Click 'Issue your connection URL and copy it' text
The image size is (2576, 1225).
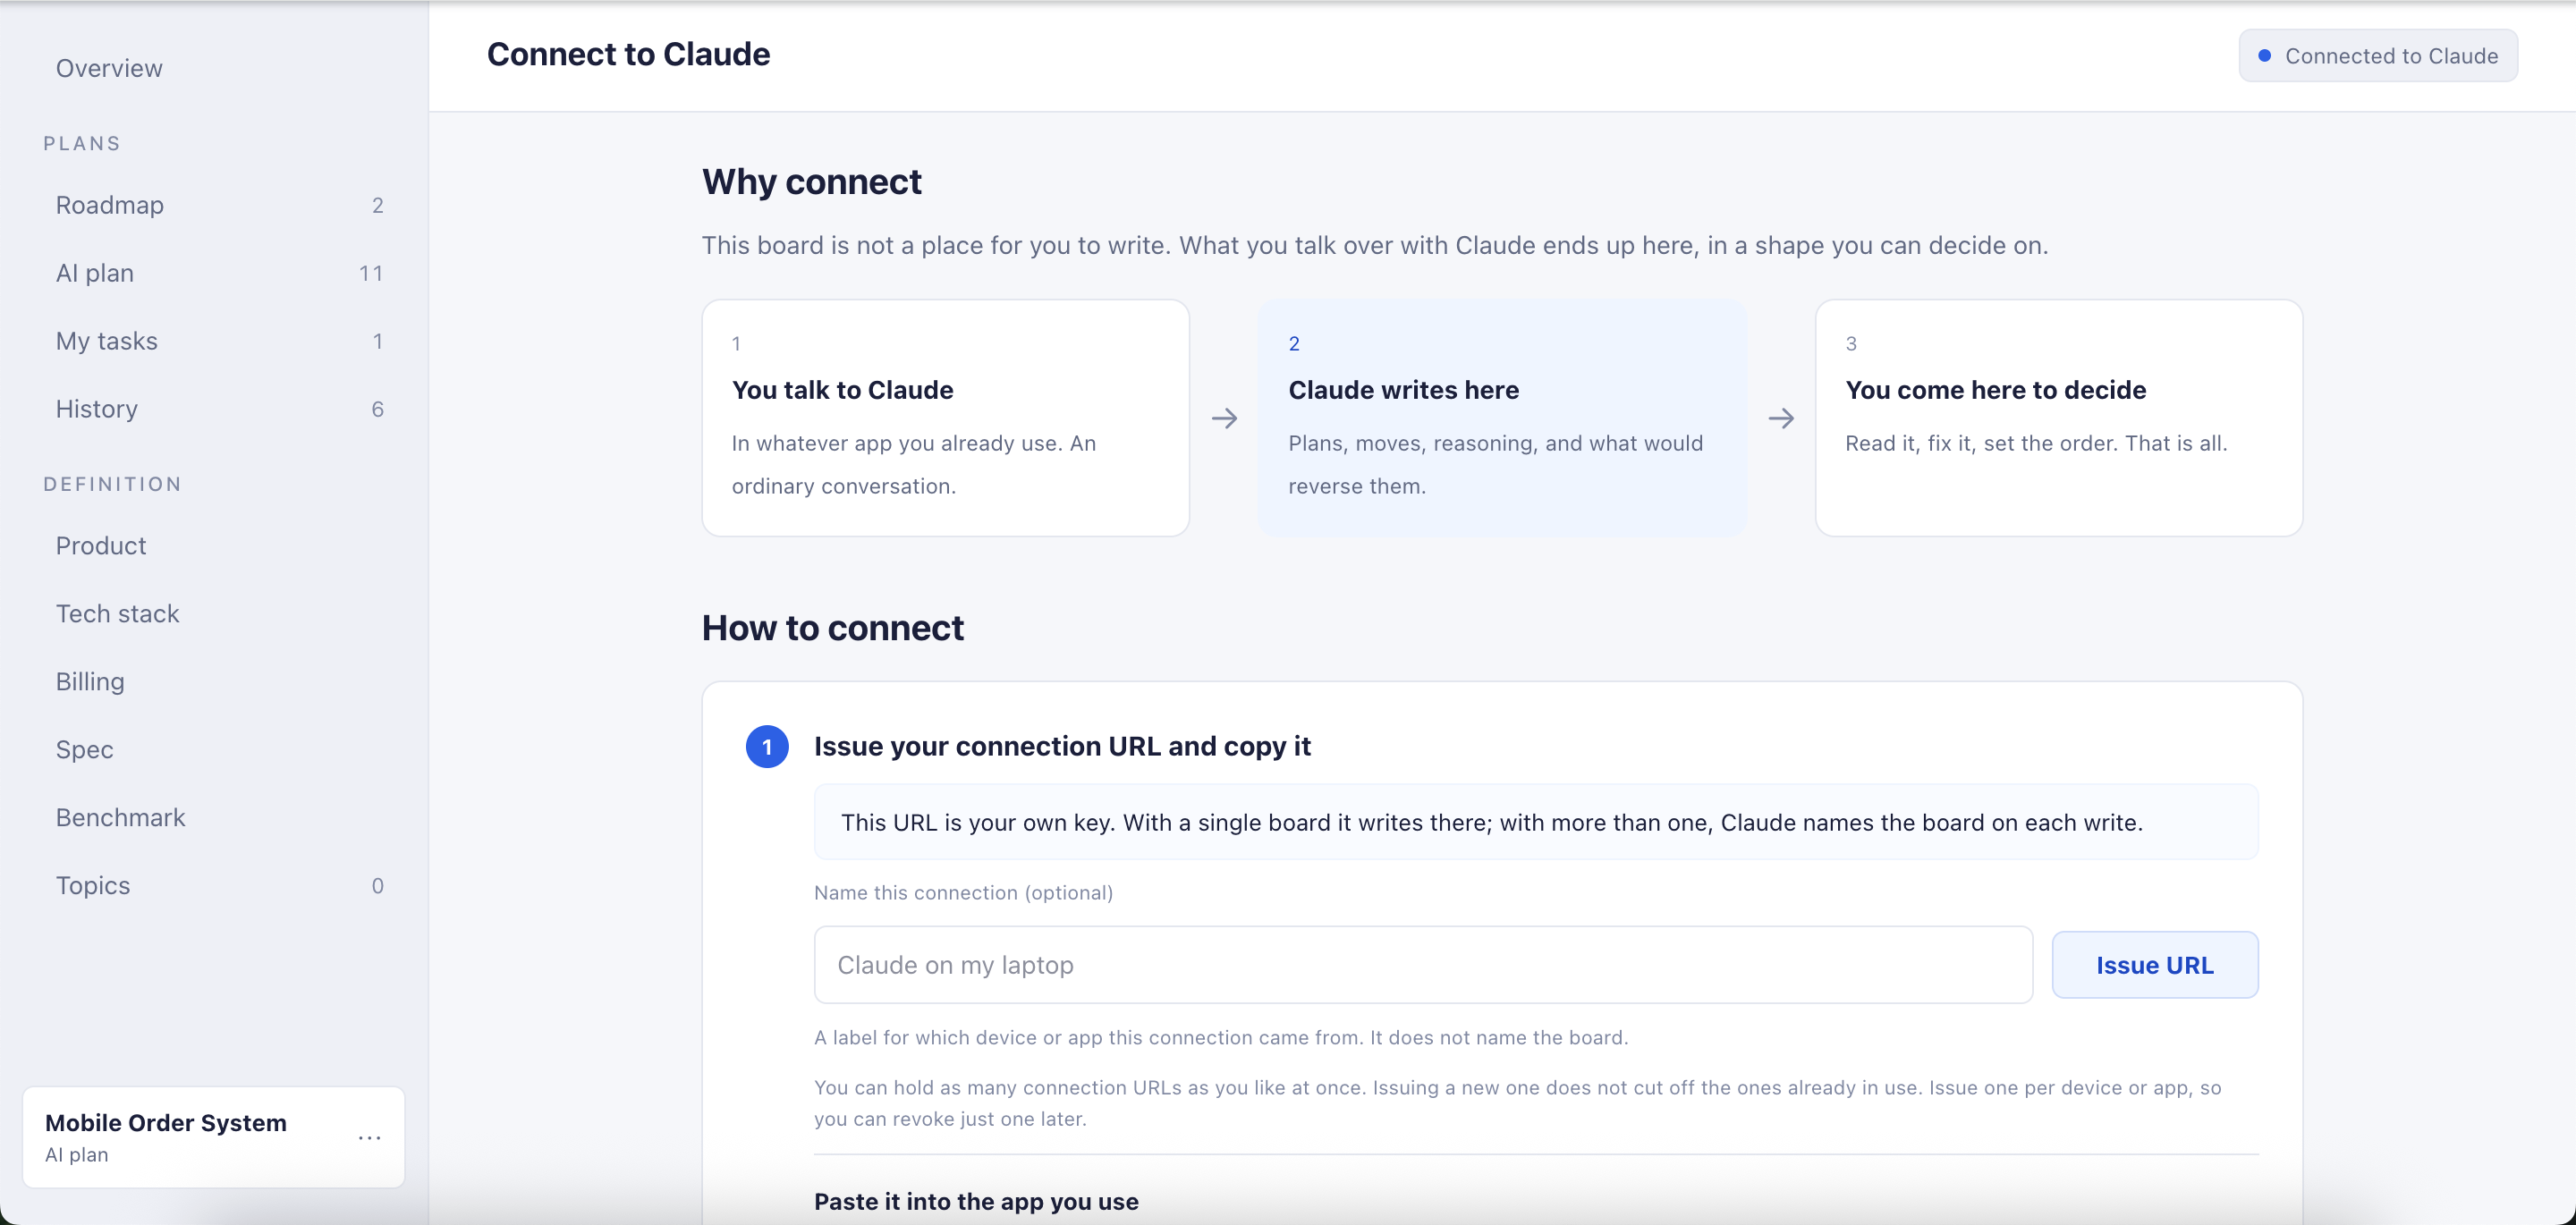1062,746
